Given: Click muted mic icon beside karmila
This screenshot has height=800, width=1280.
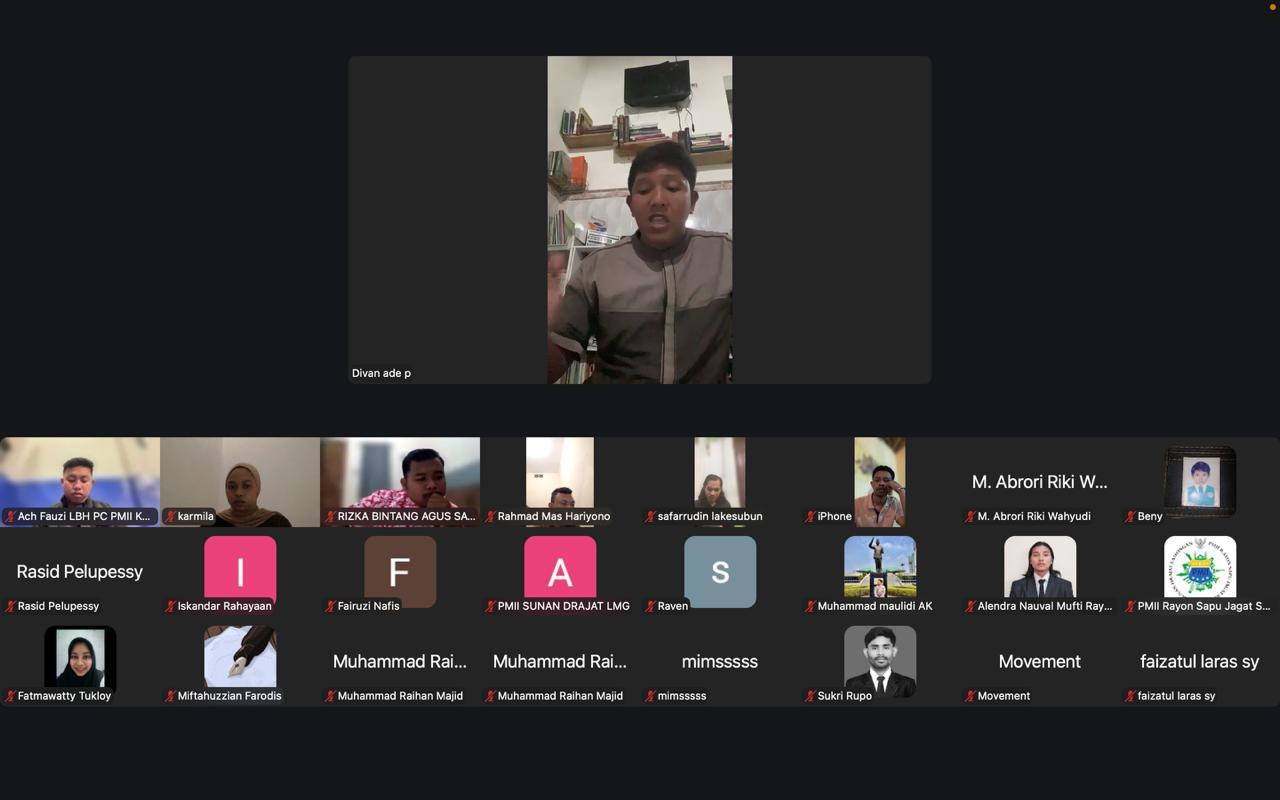Looking at the screenshot, I should click(x=171, y=517).
